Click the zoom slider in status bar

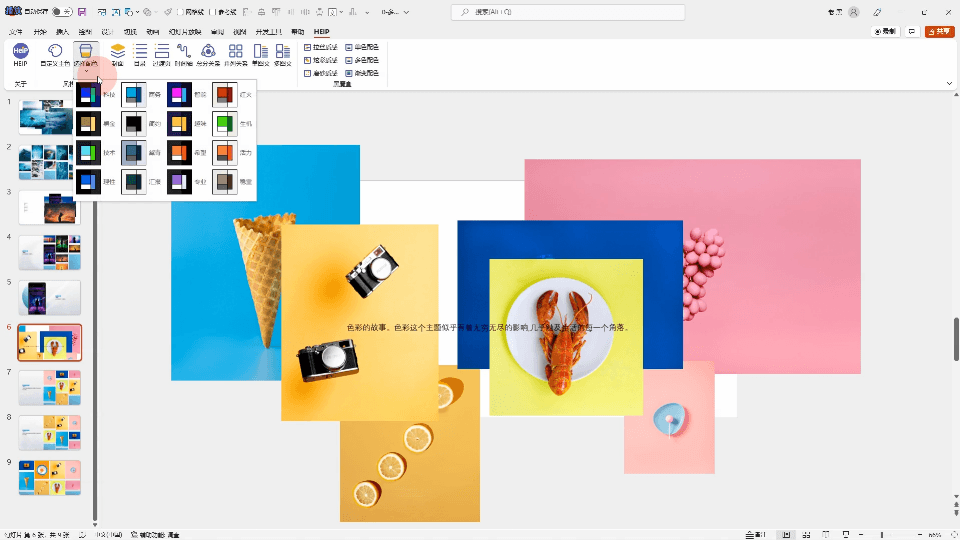[890, 534]
